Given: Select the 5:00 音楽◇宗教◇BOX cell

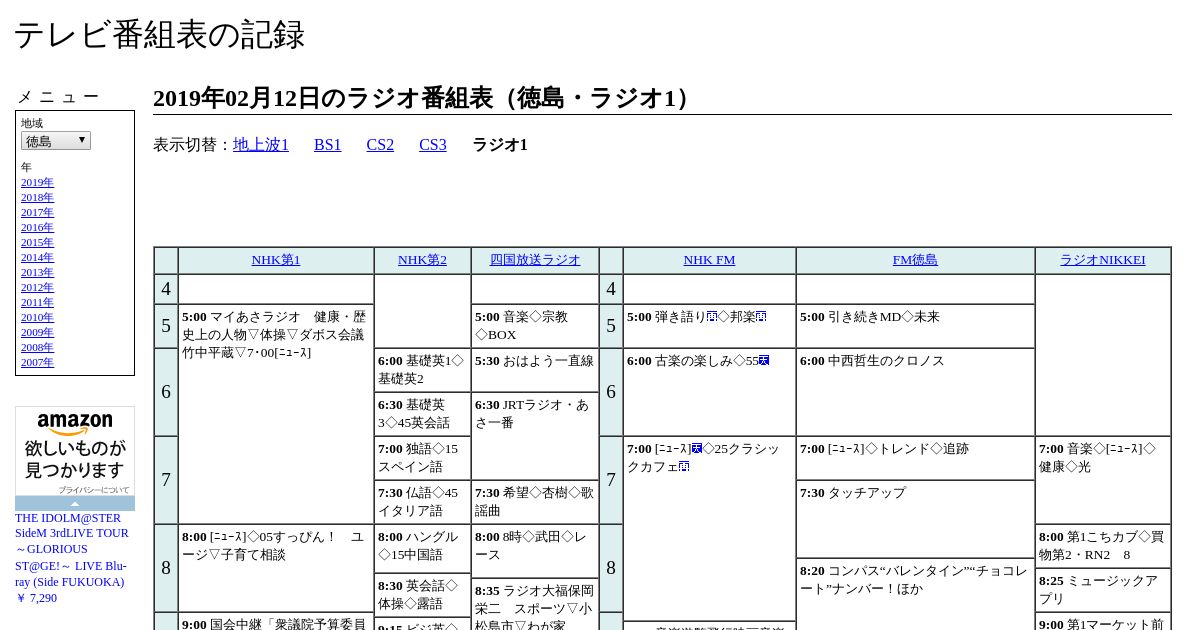Looking at the screenshot, I should click(535, 326).
